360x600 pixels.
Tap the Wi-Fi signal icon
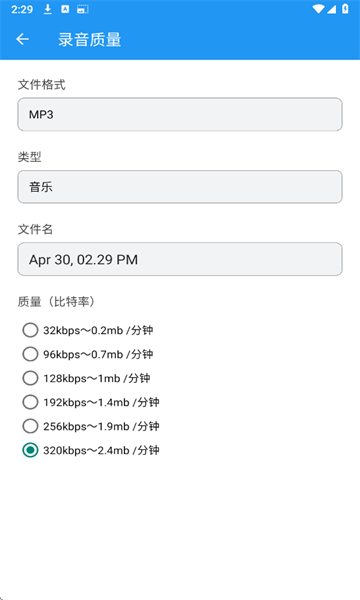click(318, 9)
